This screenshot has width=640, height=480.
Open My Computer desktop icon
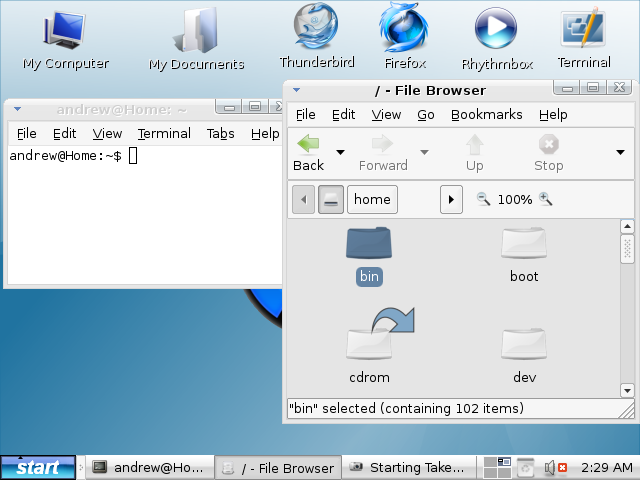[x=65, y=40]
